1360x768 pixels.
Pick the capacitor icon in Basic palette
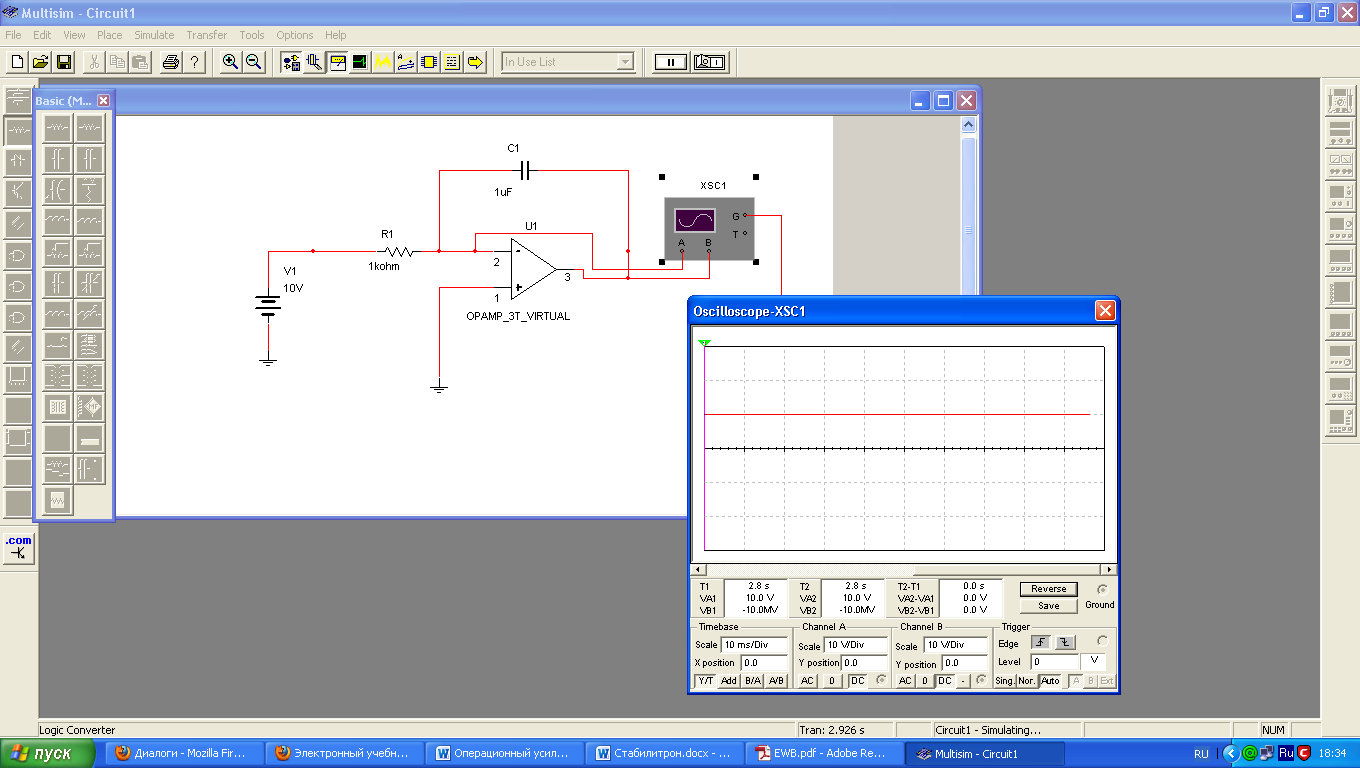(58, 159)
